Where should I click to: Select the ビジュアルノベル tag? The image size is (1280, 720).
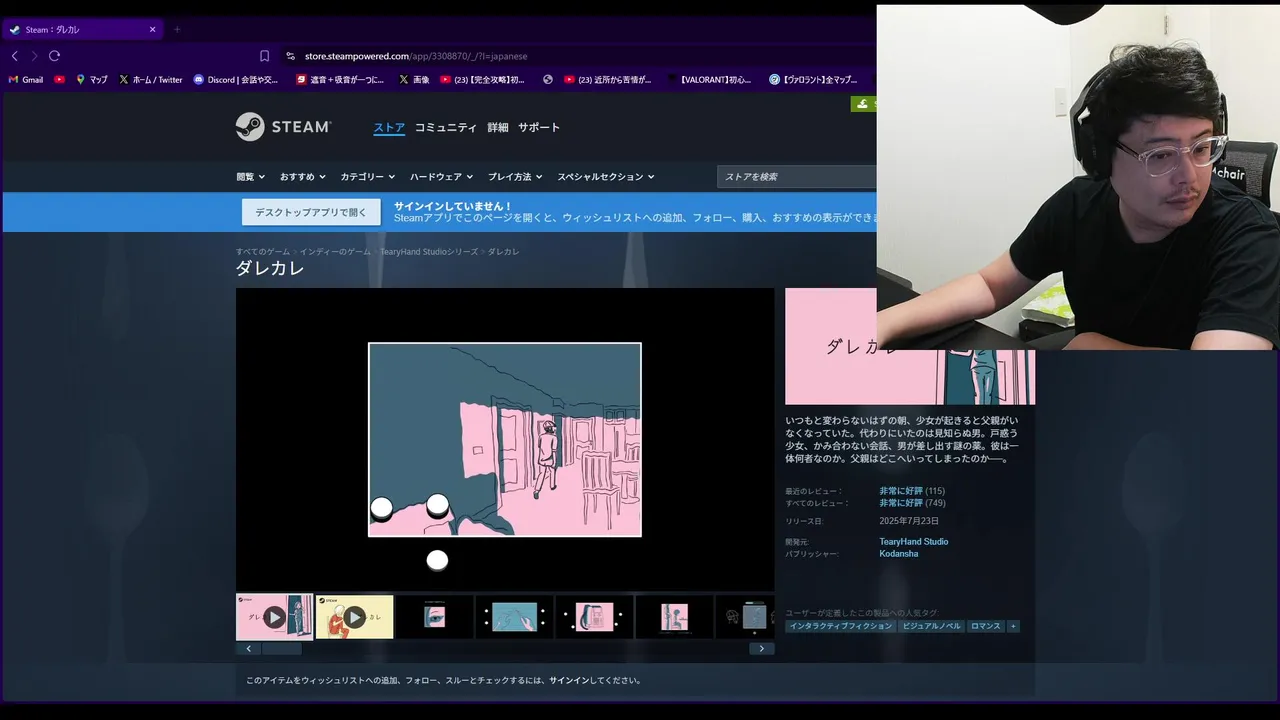click(x=931, y=626)
